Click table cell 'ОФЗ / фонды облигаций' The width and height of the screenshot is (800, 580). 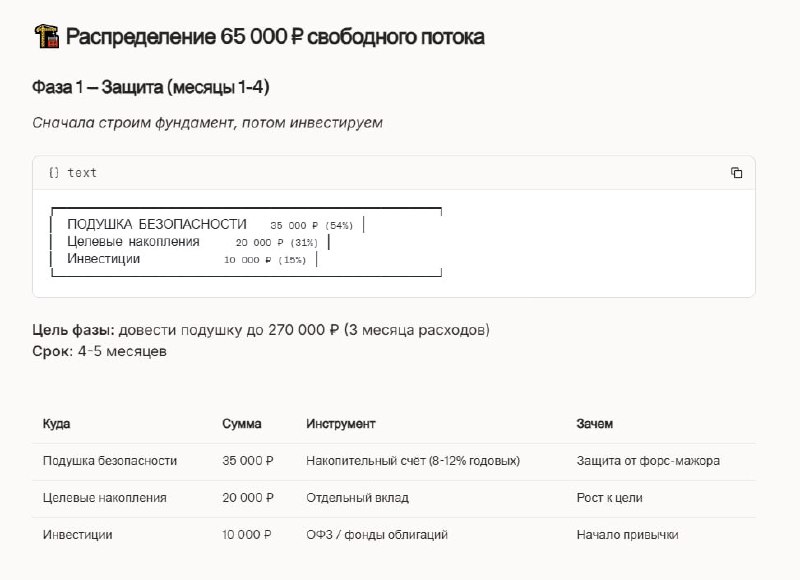(377, 535)
